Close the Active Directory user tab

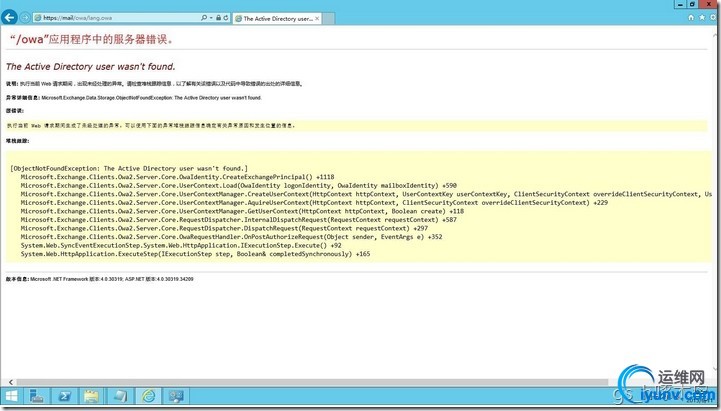pyautogui.click(x=317, y=18)
